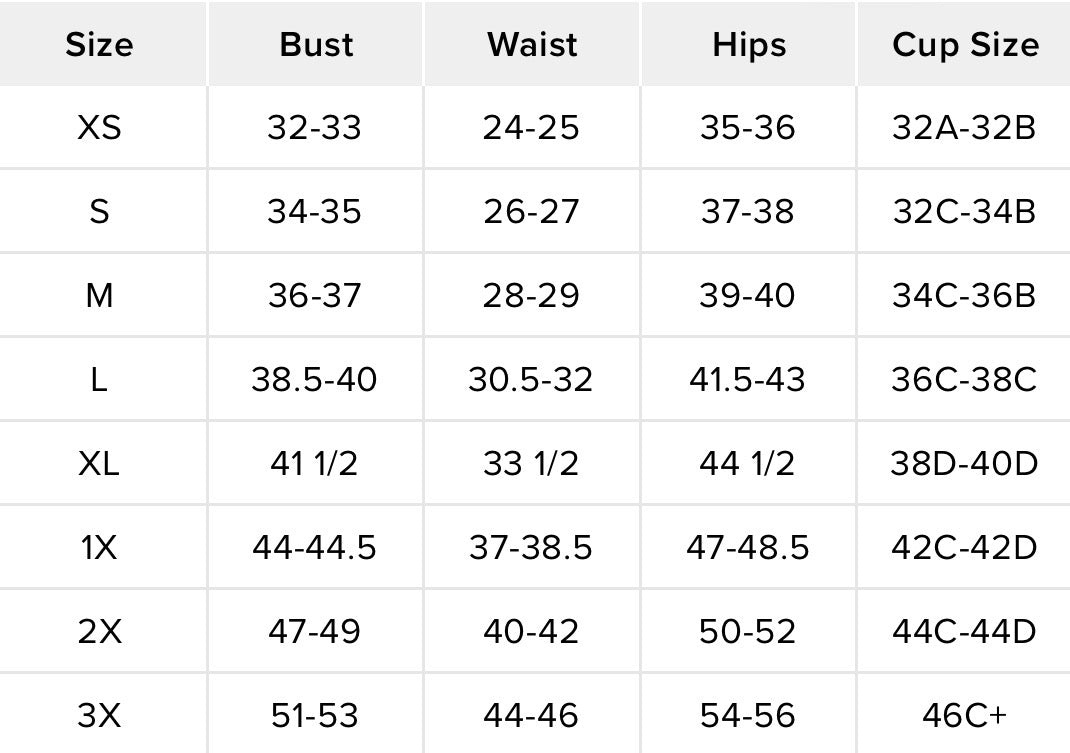Click bust value 34-35 in S row
Image resolution: width=1070 pixels, height=753 pixels.
[314, 212]
